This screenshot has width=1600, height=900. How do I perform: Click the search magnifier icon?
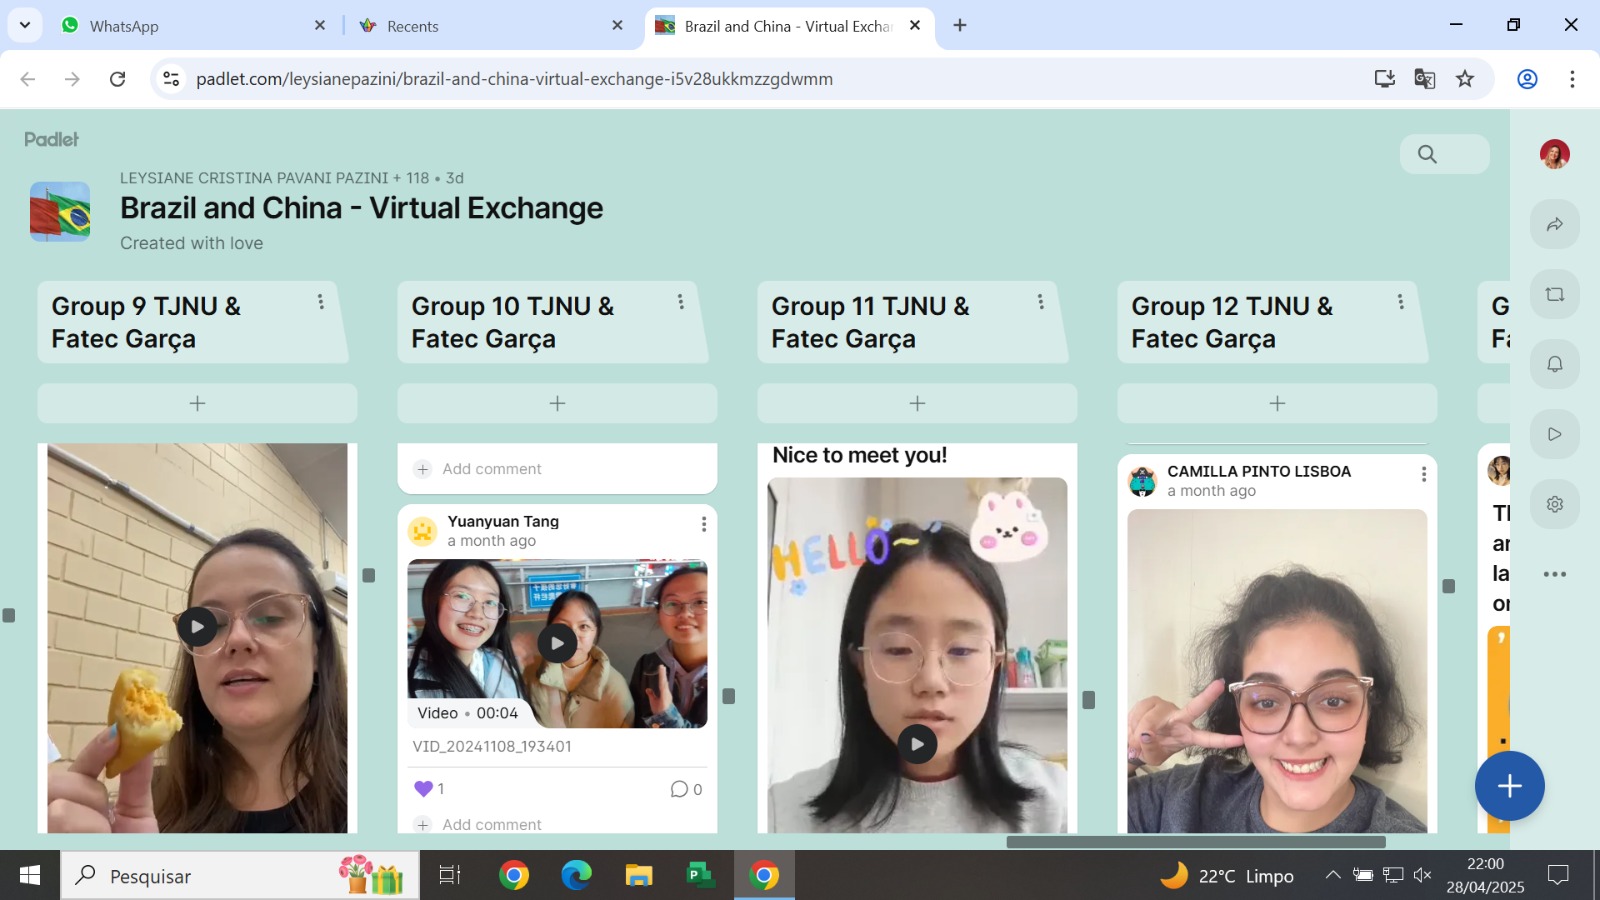point(1427,154)
